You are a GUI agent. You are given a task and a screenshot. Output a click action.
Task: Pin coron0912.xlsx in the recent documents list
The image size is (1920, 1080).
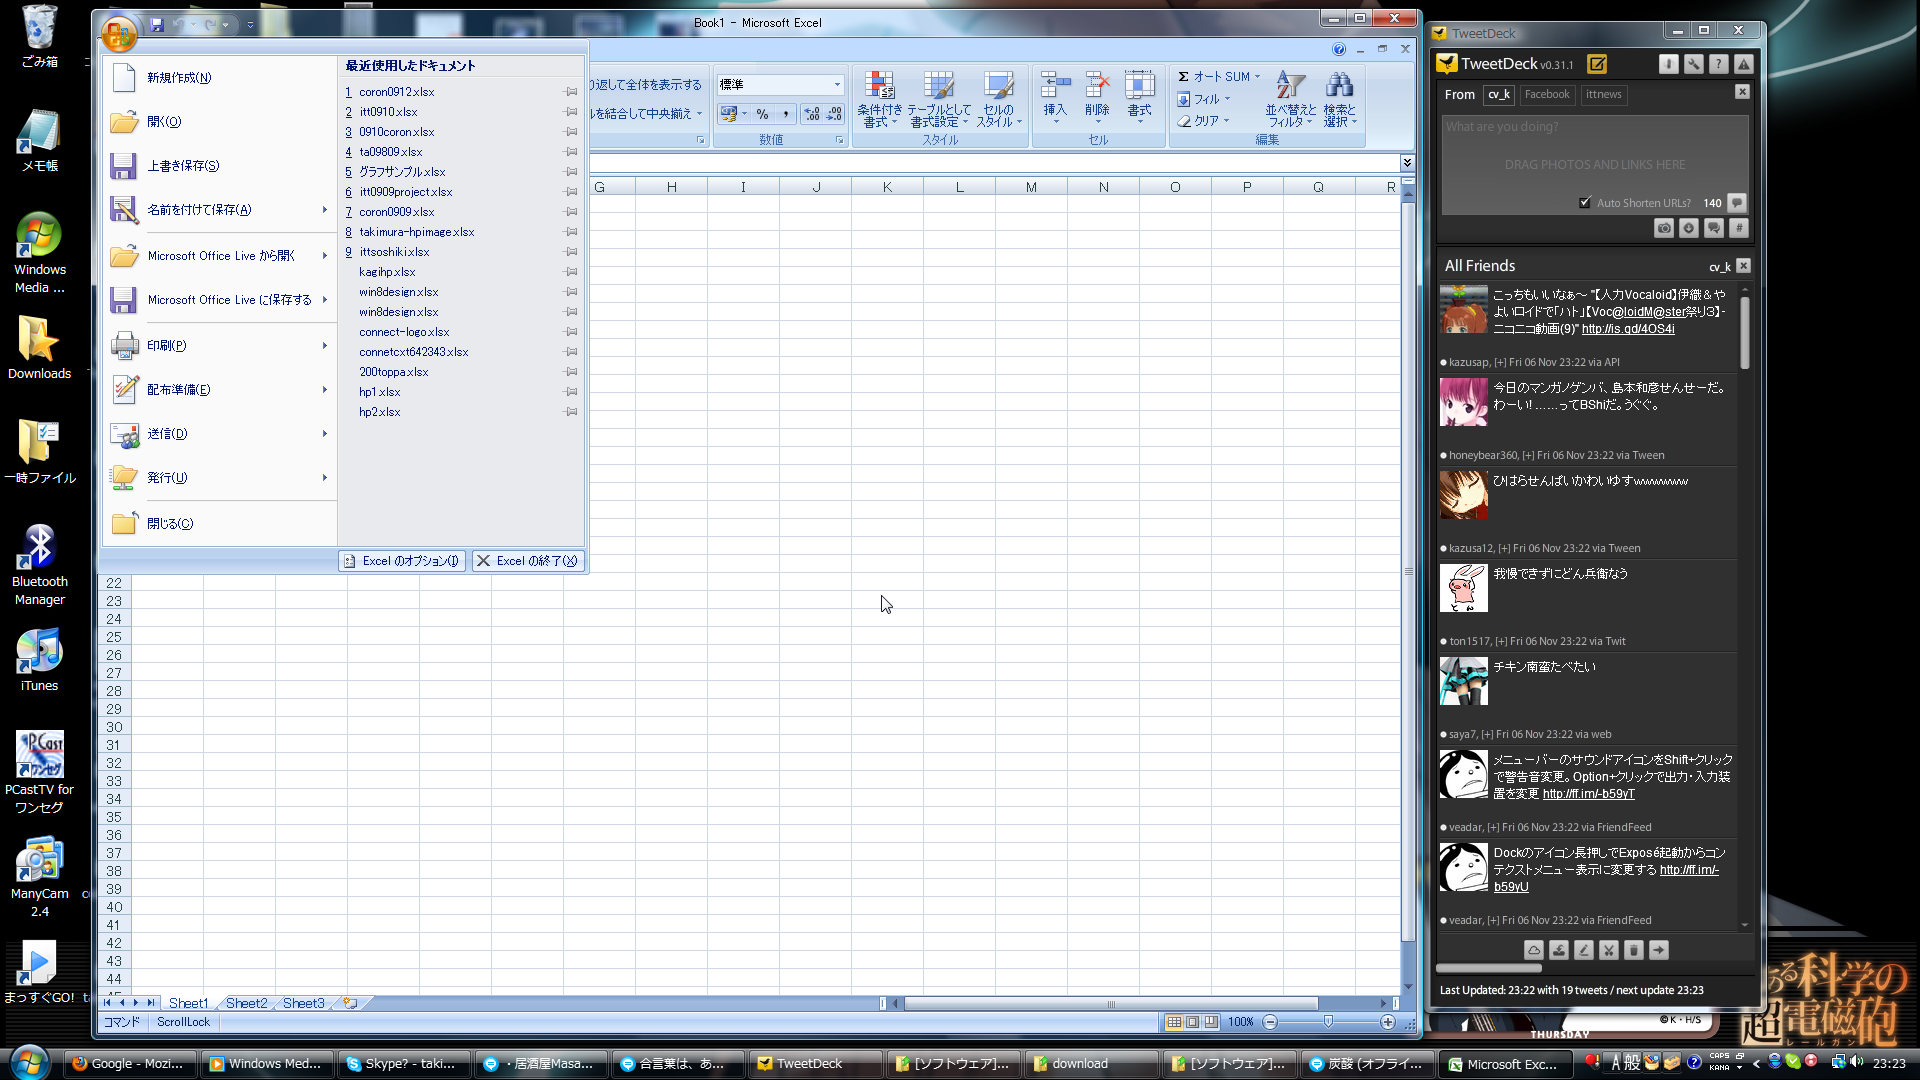pos(571,92)
